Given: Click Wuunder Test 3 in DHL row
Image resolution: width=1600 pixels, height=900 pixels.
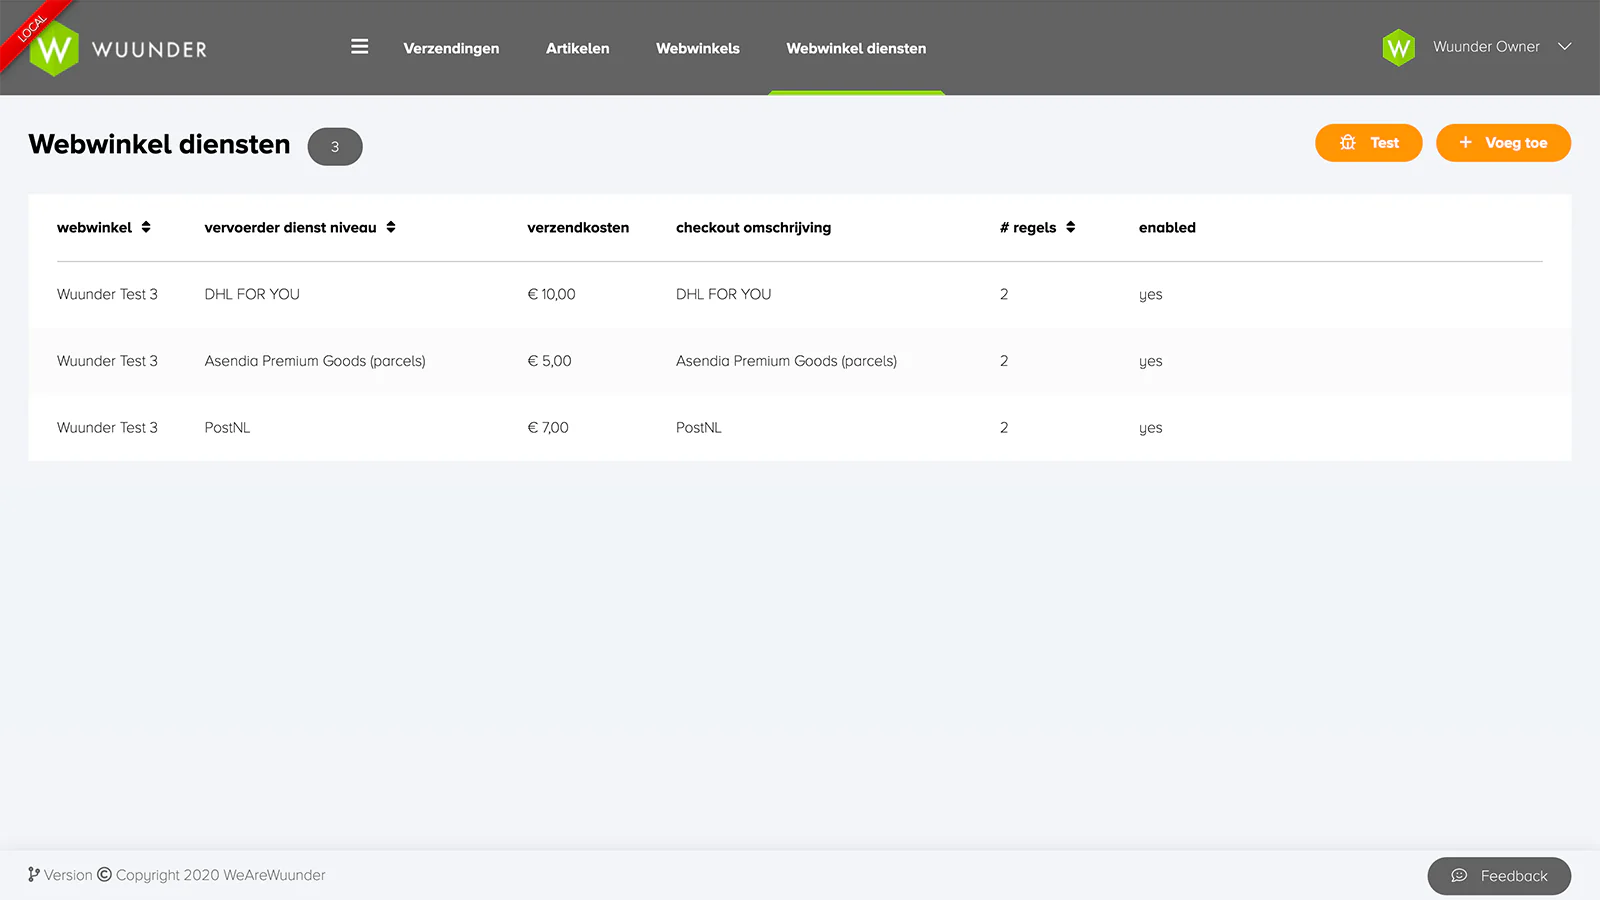Looking at the screenshot, I should 107,294.
